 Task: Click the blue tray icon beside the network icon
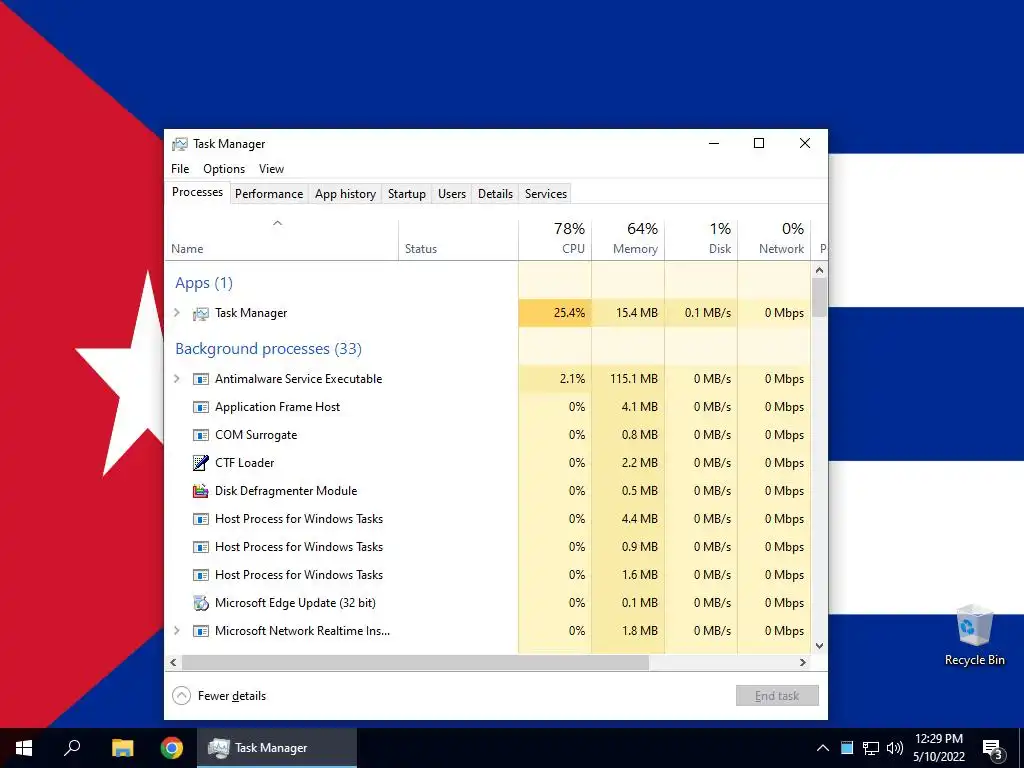pyautogui.click(x=847, y=748)
